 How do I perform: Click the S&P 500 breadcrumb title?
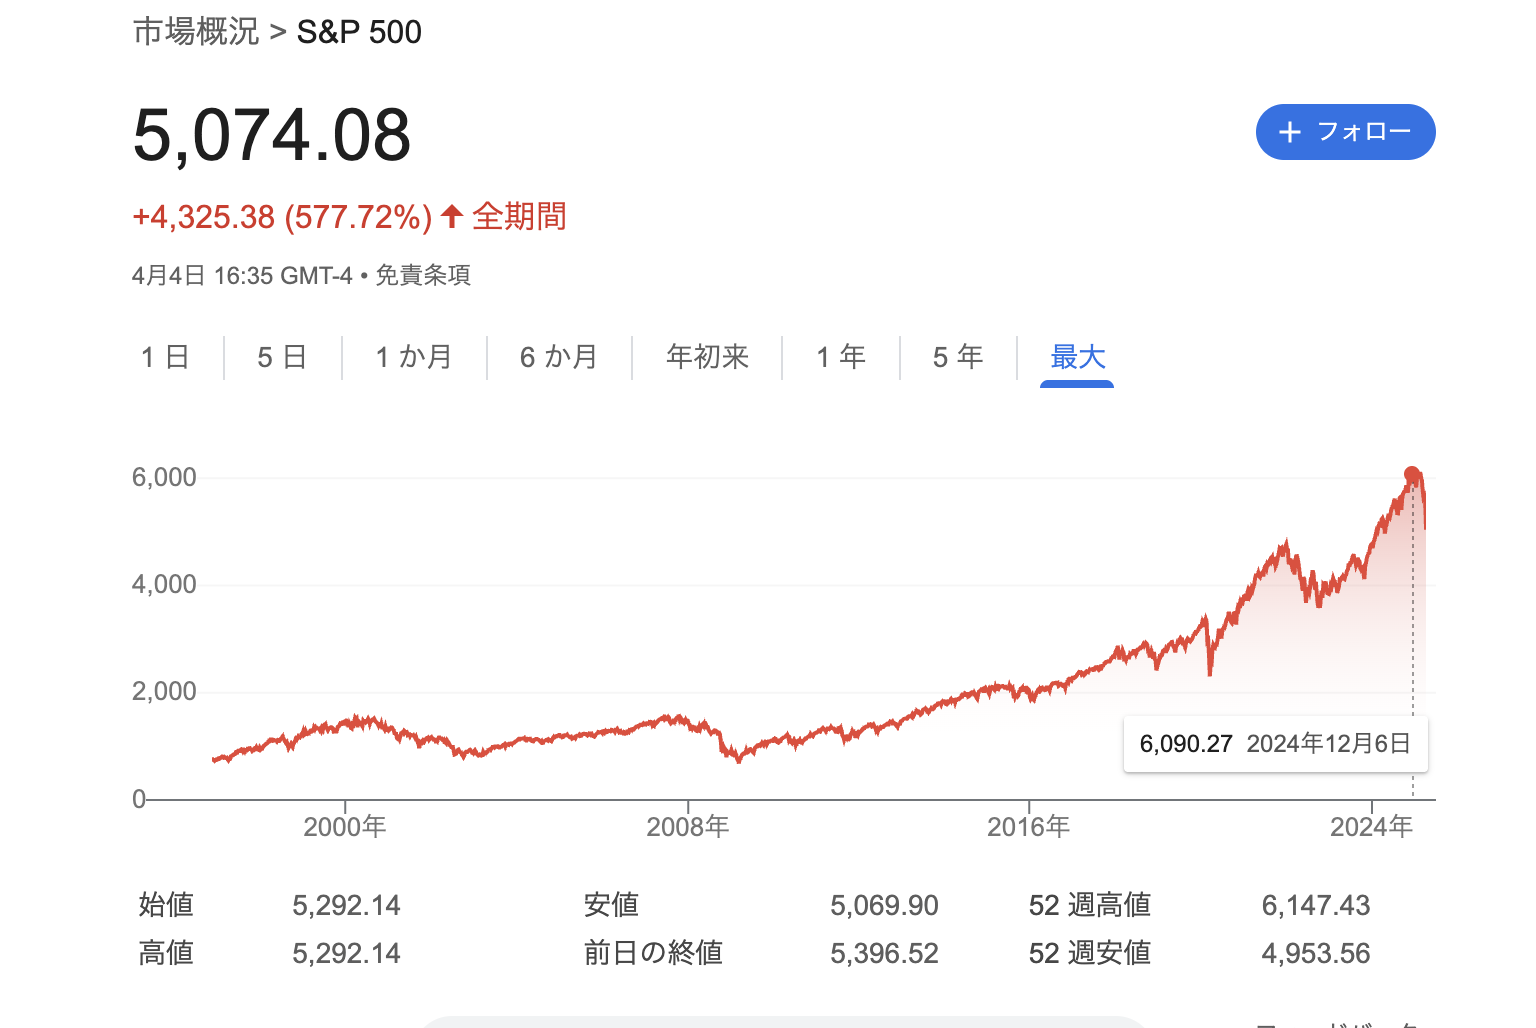pyautogui.click(x=359, y=32)
